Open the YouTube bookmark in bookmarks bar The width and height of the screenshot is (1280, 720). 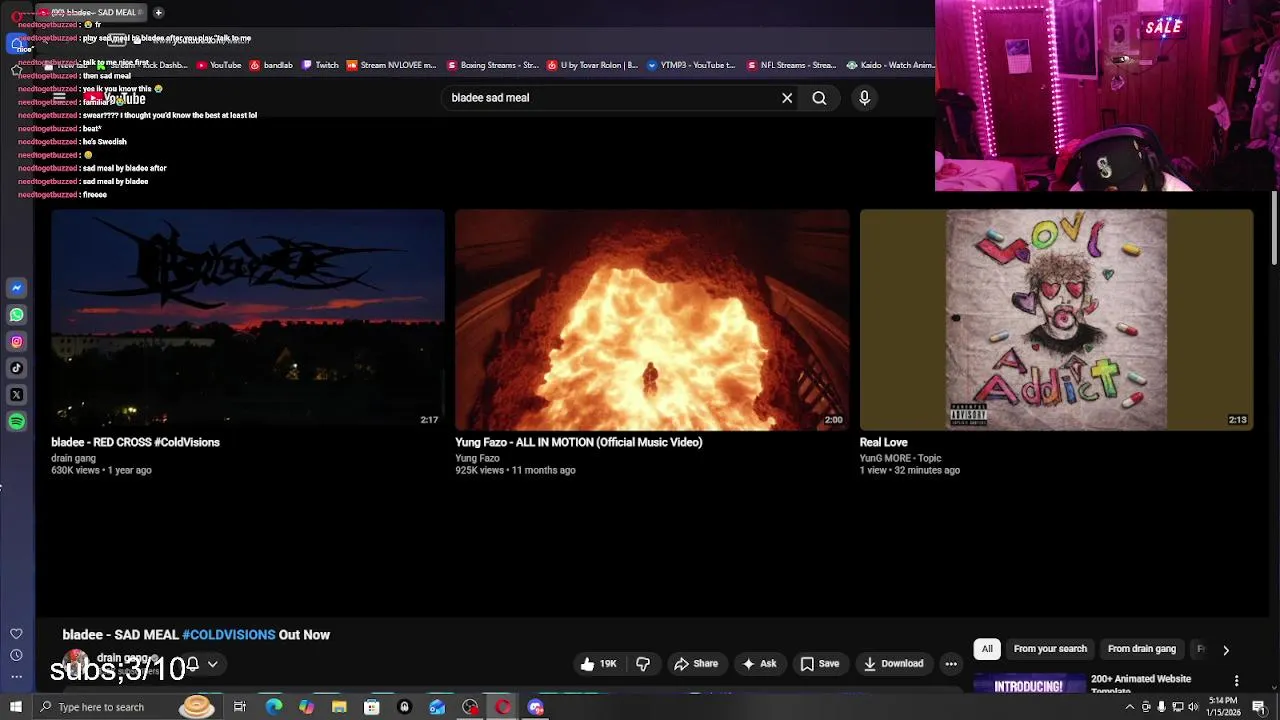(x=219, y=65)
